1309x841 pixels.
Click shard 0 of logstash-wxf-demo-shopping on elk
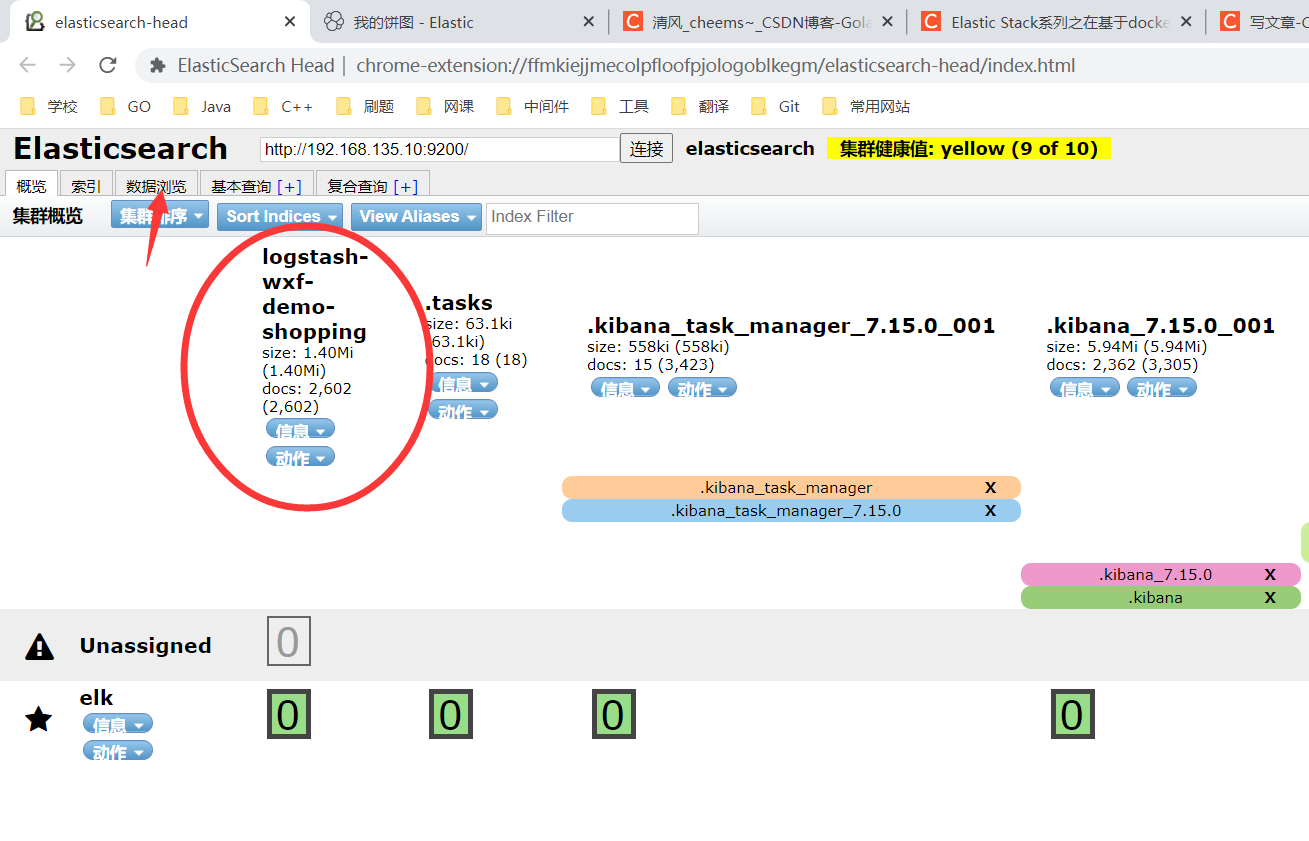coord(288,715)
